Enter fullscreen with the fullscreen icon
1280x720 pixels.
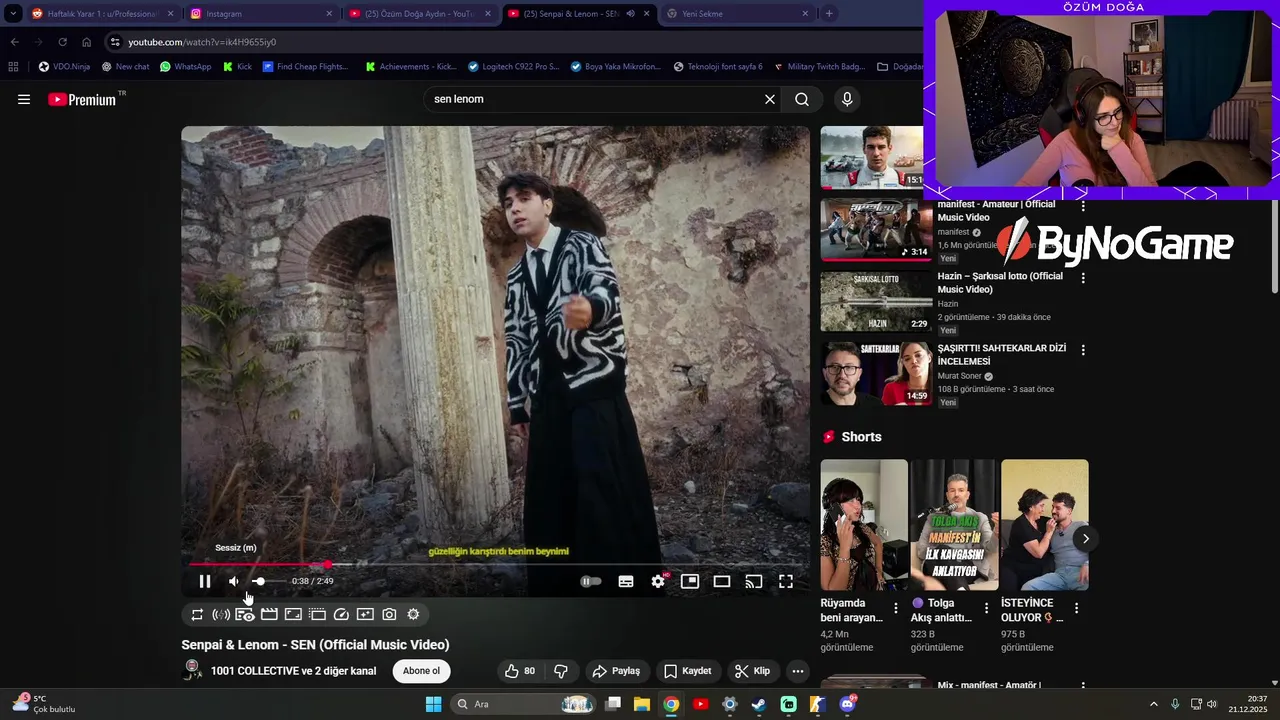[x=786, y=581]
